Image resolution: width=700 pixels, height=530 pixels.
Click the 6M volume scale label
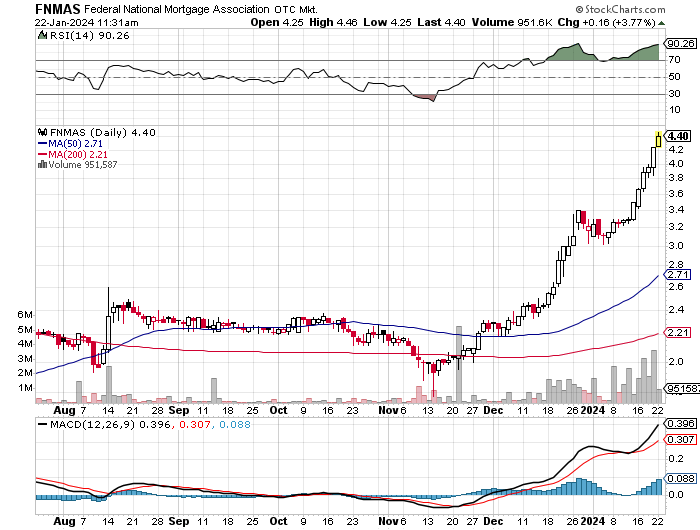[25, 315]
